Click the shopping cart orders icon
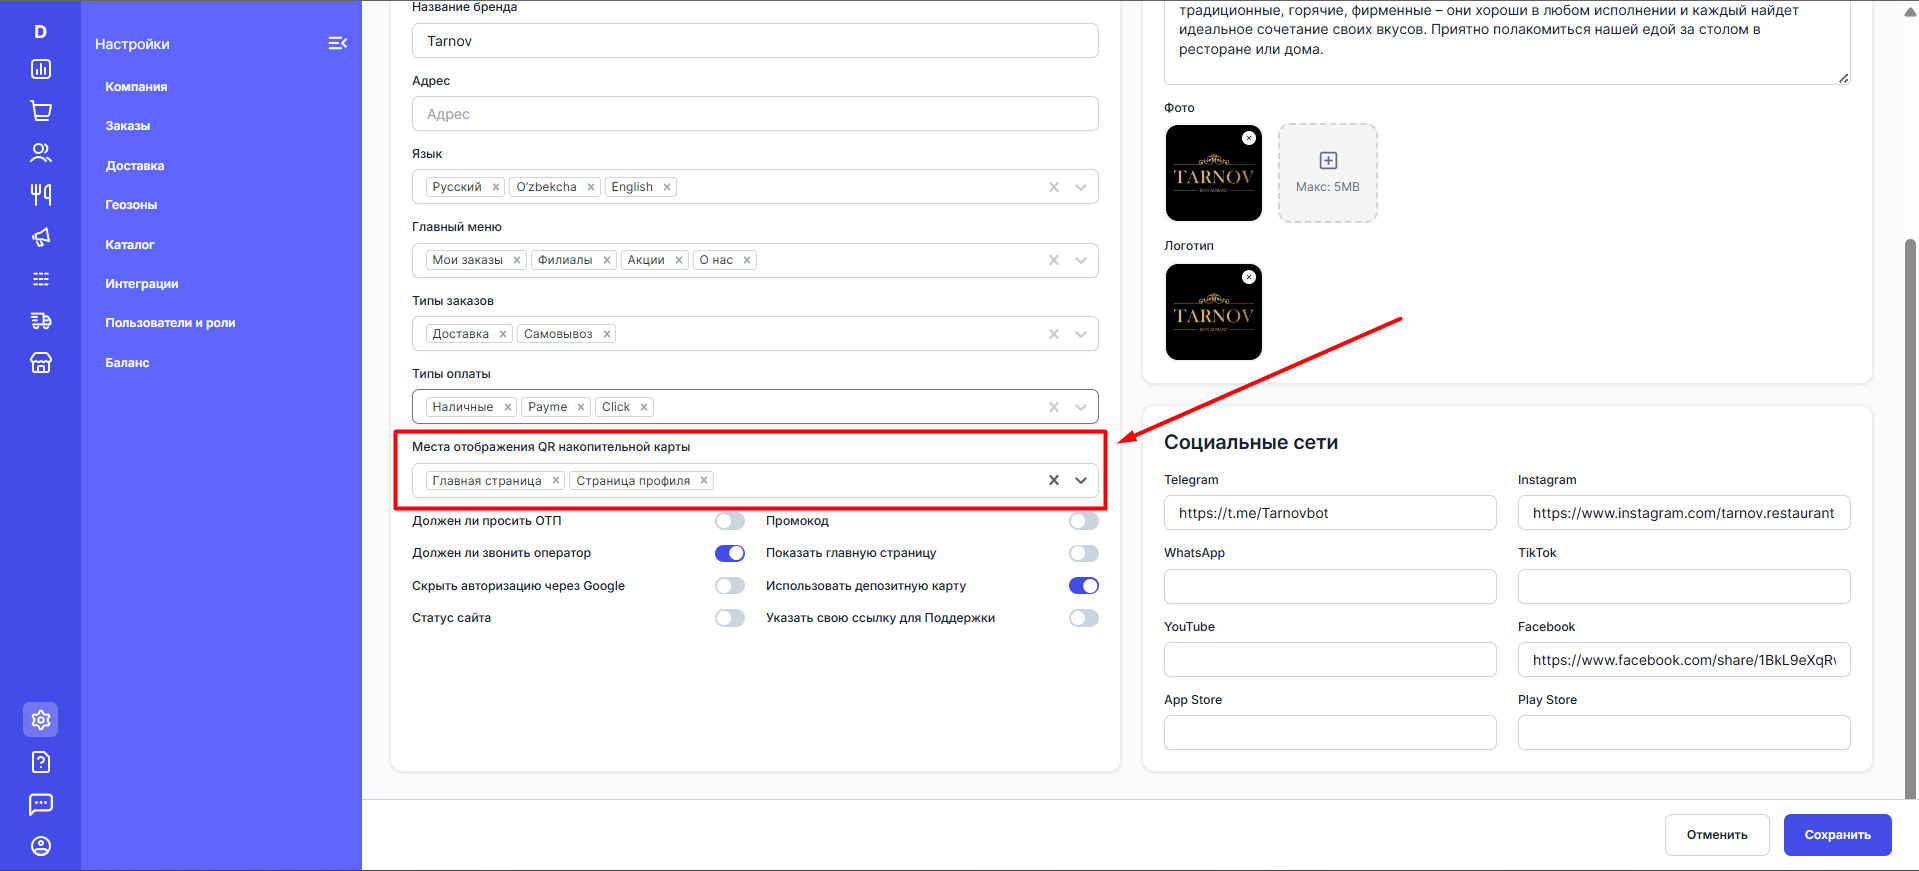This screenshot has width=1919, height=871. [x=41, y=111]
